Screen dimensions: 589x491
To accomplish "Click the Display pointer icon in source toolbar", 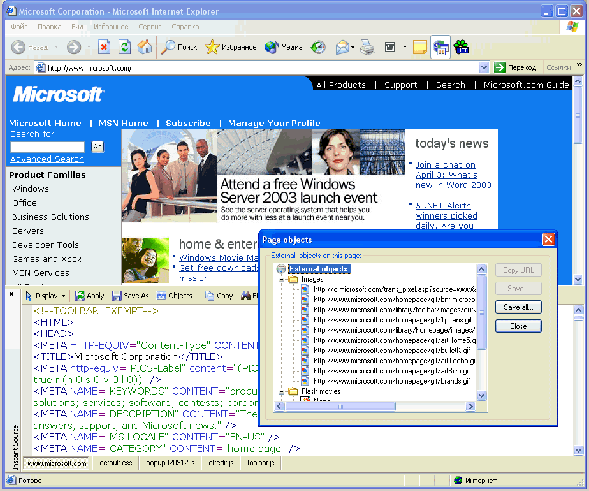I will point(29,296).
